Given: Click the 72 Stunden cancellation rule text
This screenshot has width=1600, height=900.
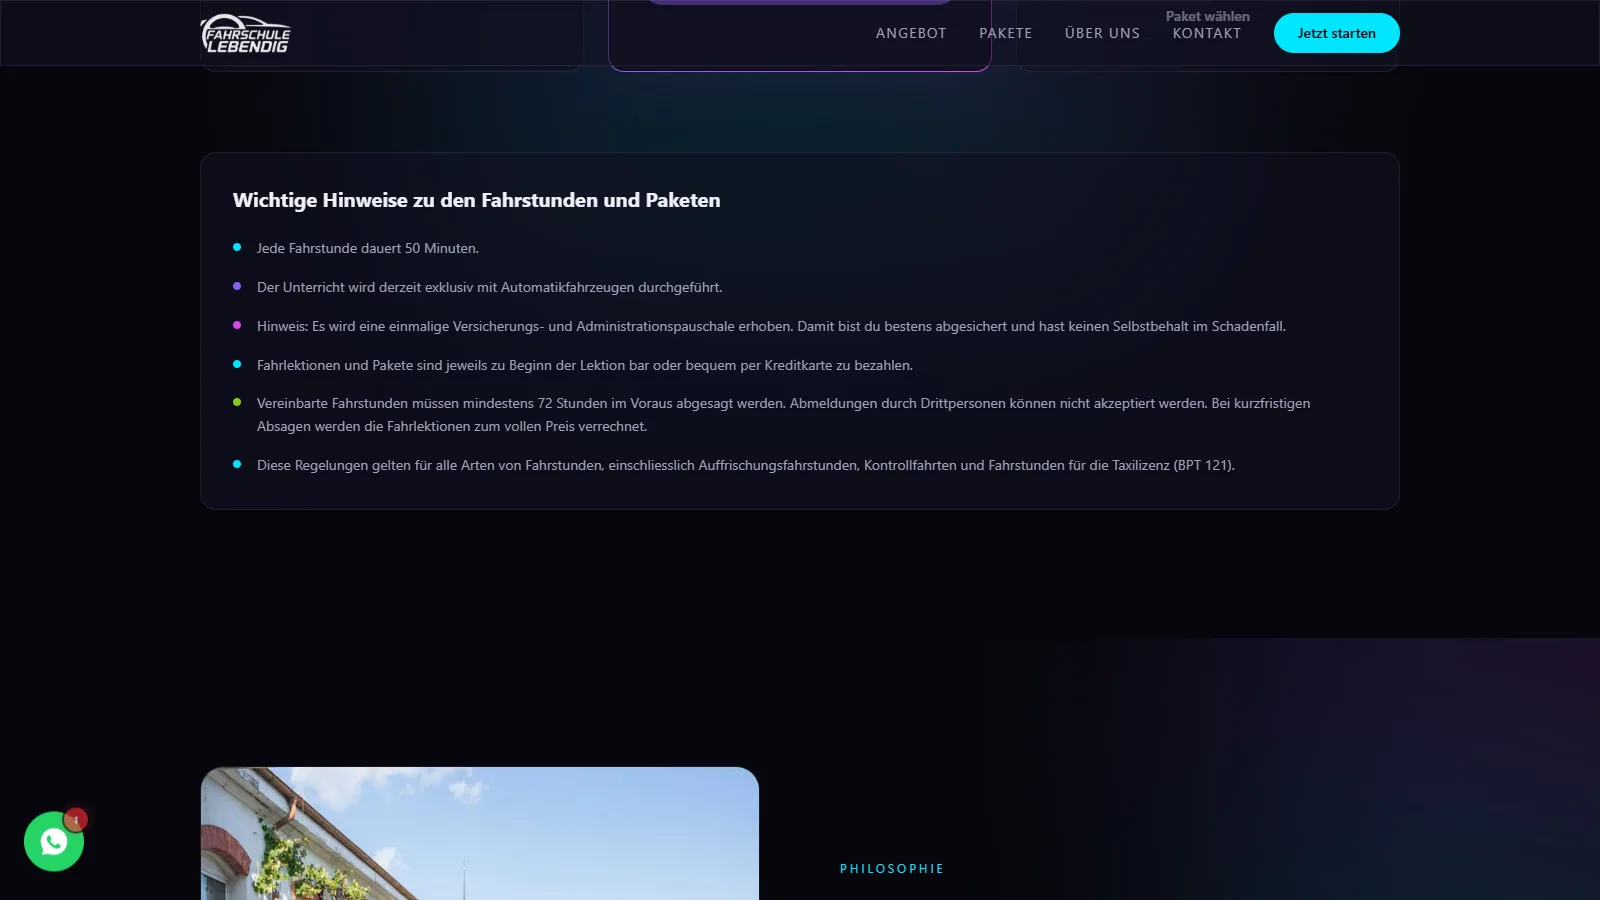Looking at the screenshot, I should coord(783,415).
